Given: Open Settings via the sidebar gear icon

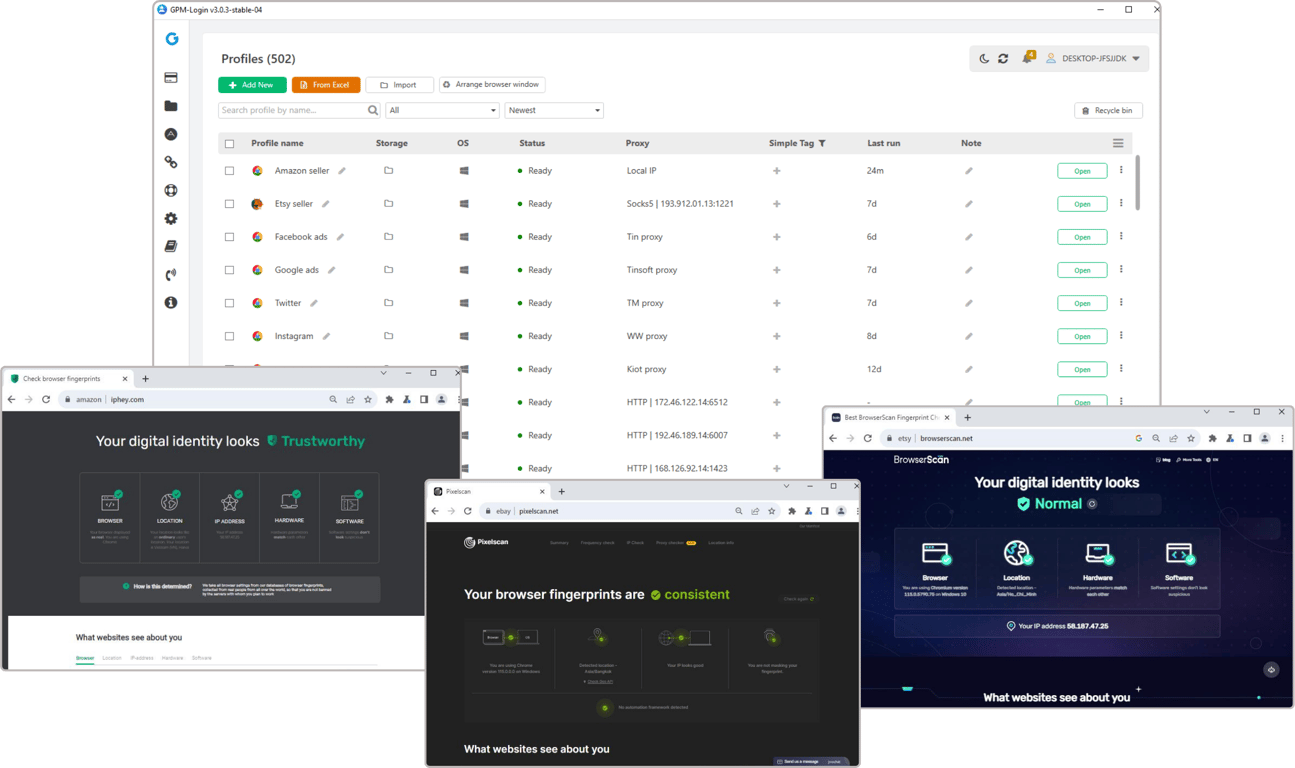Looking at the screenshot, I should [170, 218].
